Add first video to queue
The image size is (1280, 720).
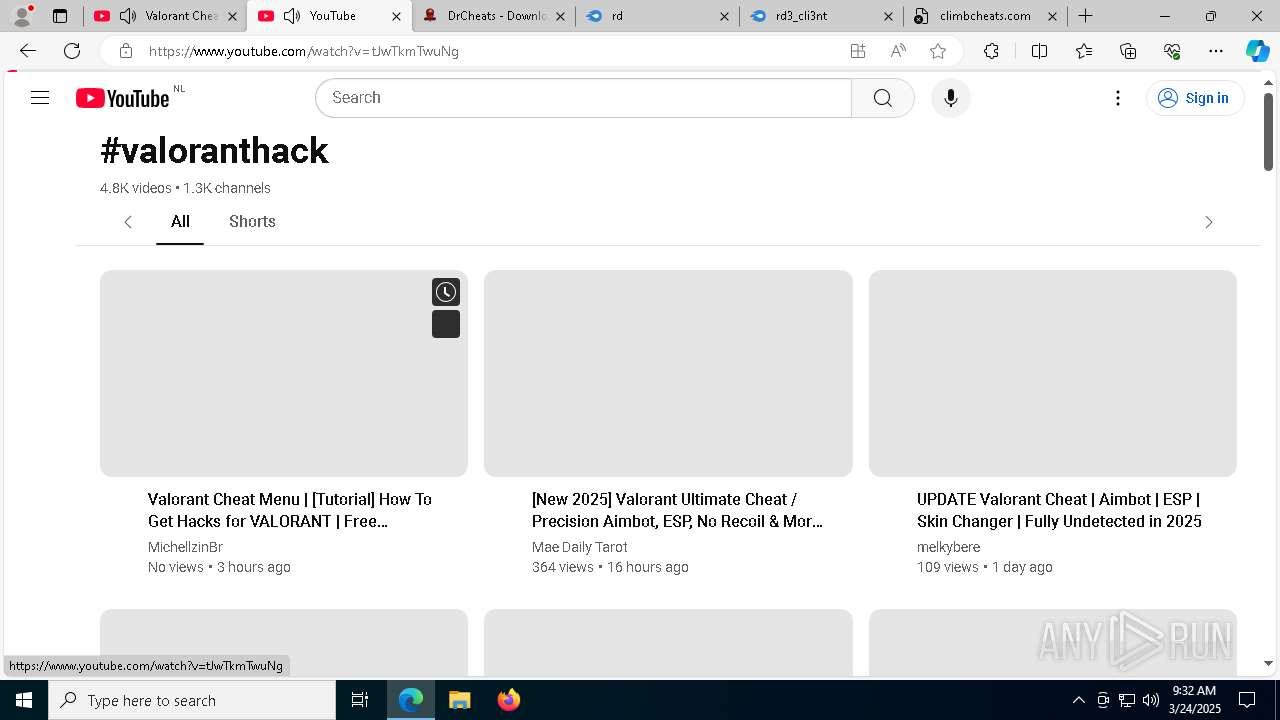(x=446, y=324)
